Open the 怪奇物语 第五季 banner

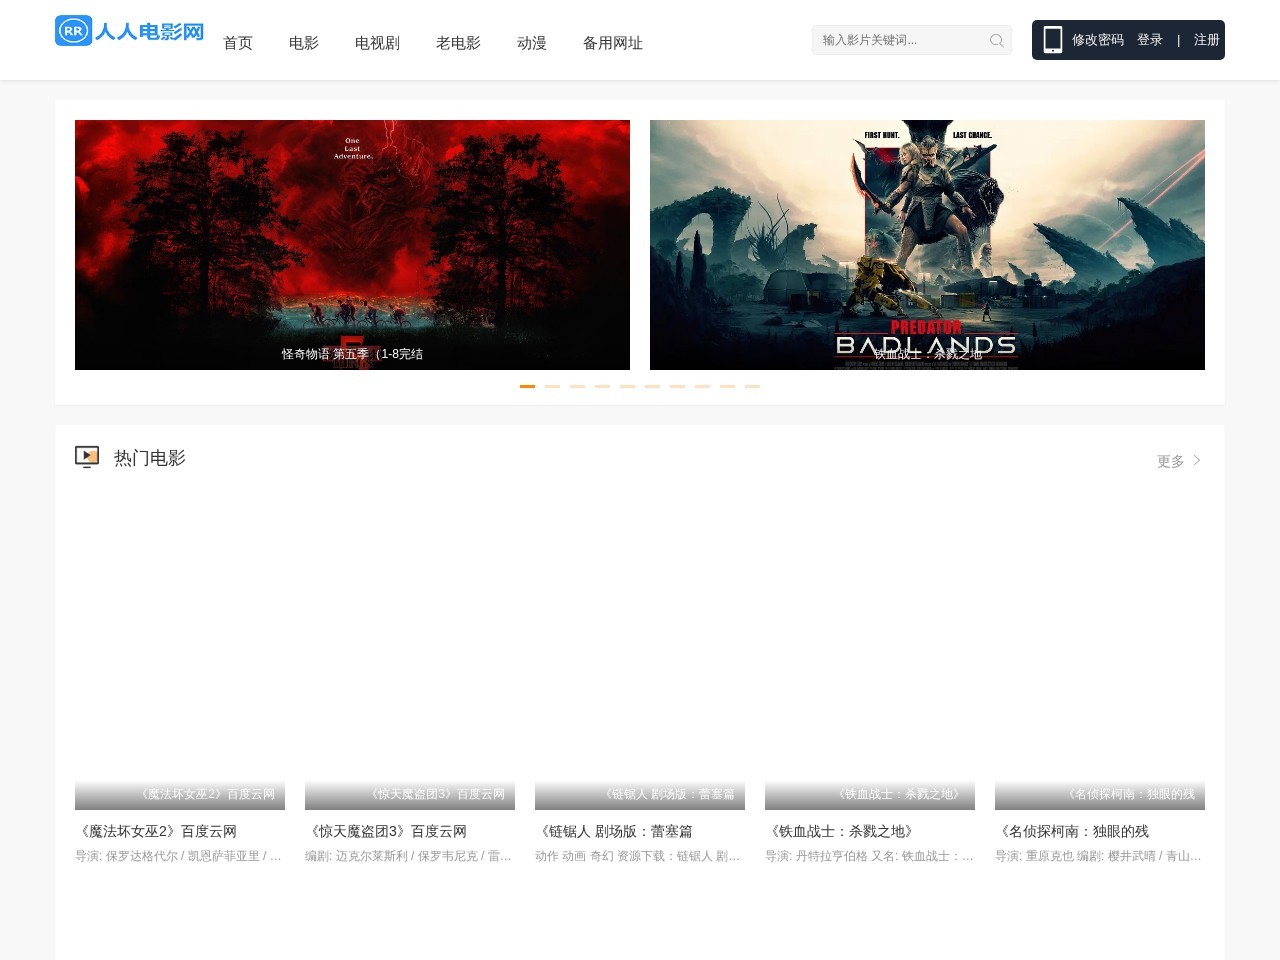click(x=352, y=245)
